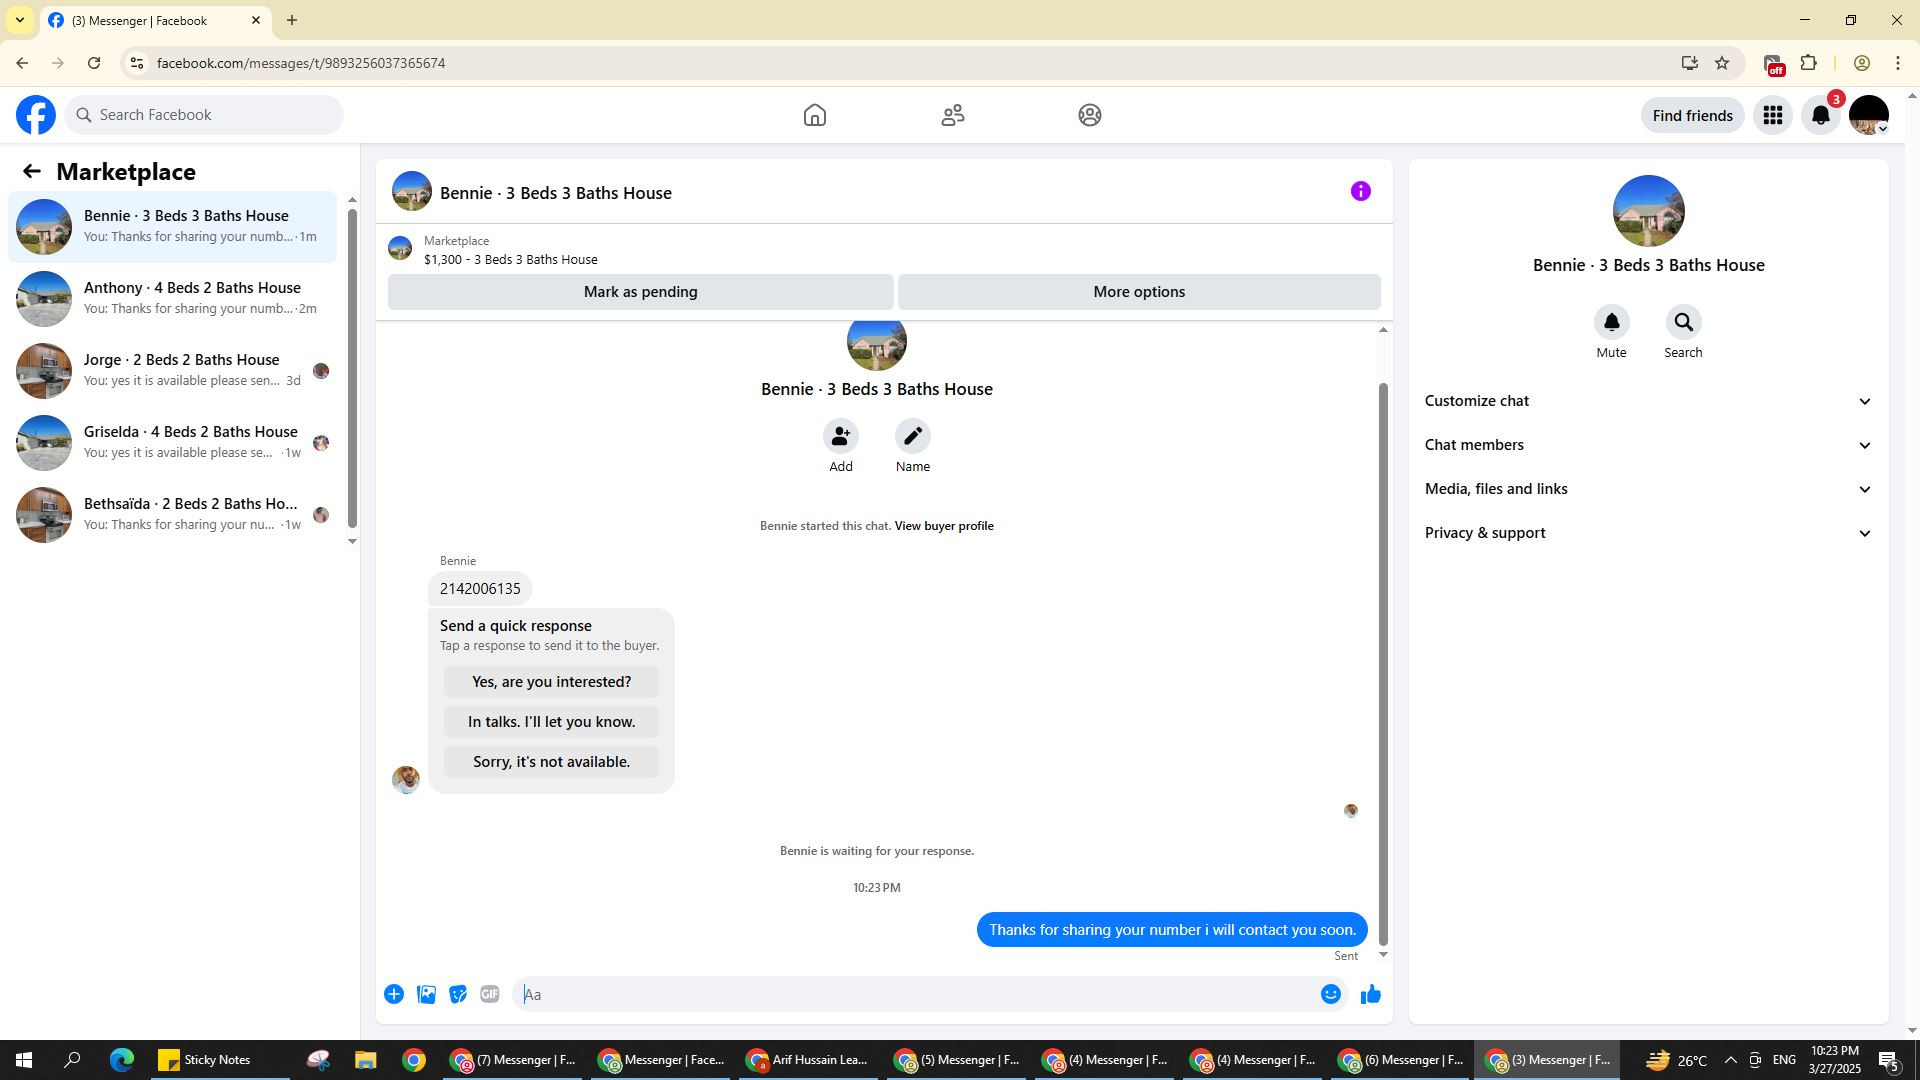
Task: Send quick response 'Sorry, it's not available.'
Action: (x=551, y=762)
